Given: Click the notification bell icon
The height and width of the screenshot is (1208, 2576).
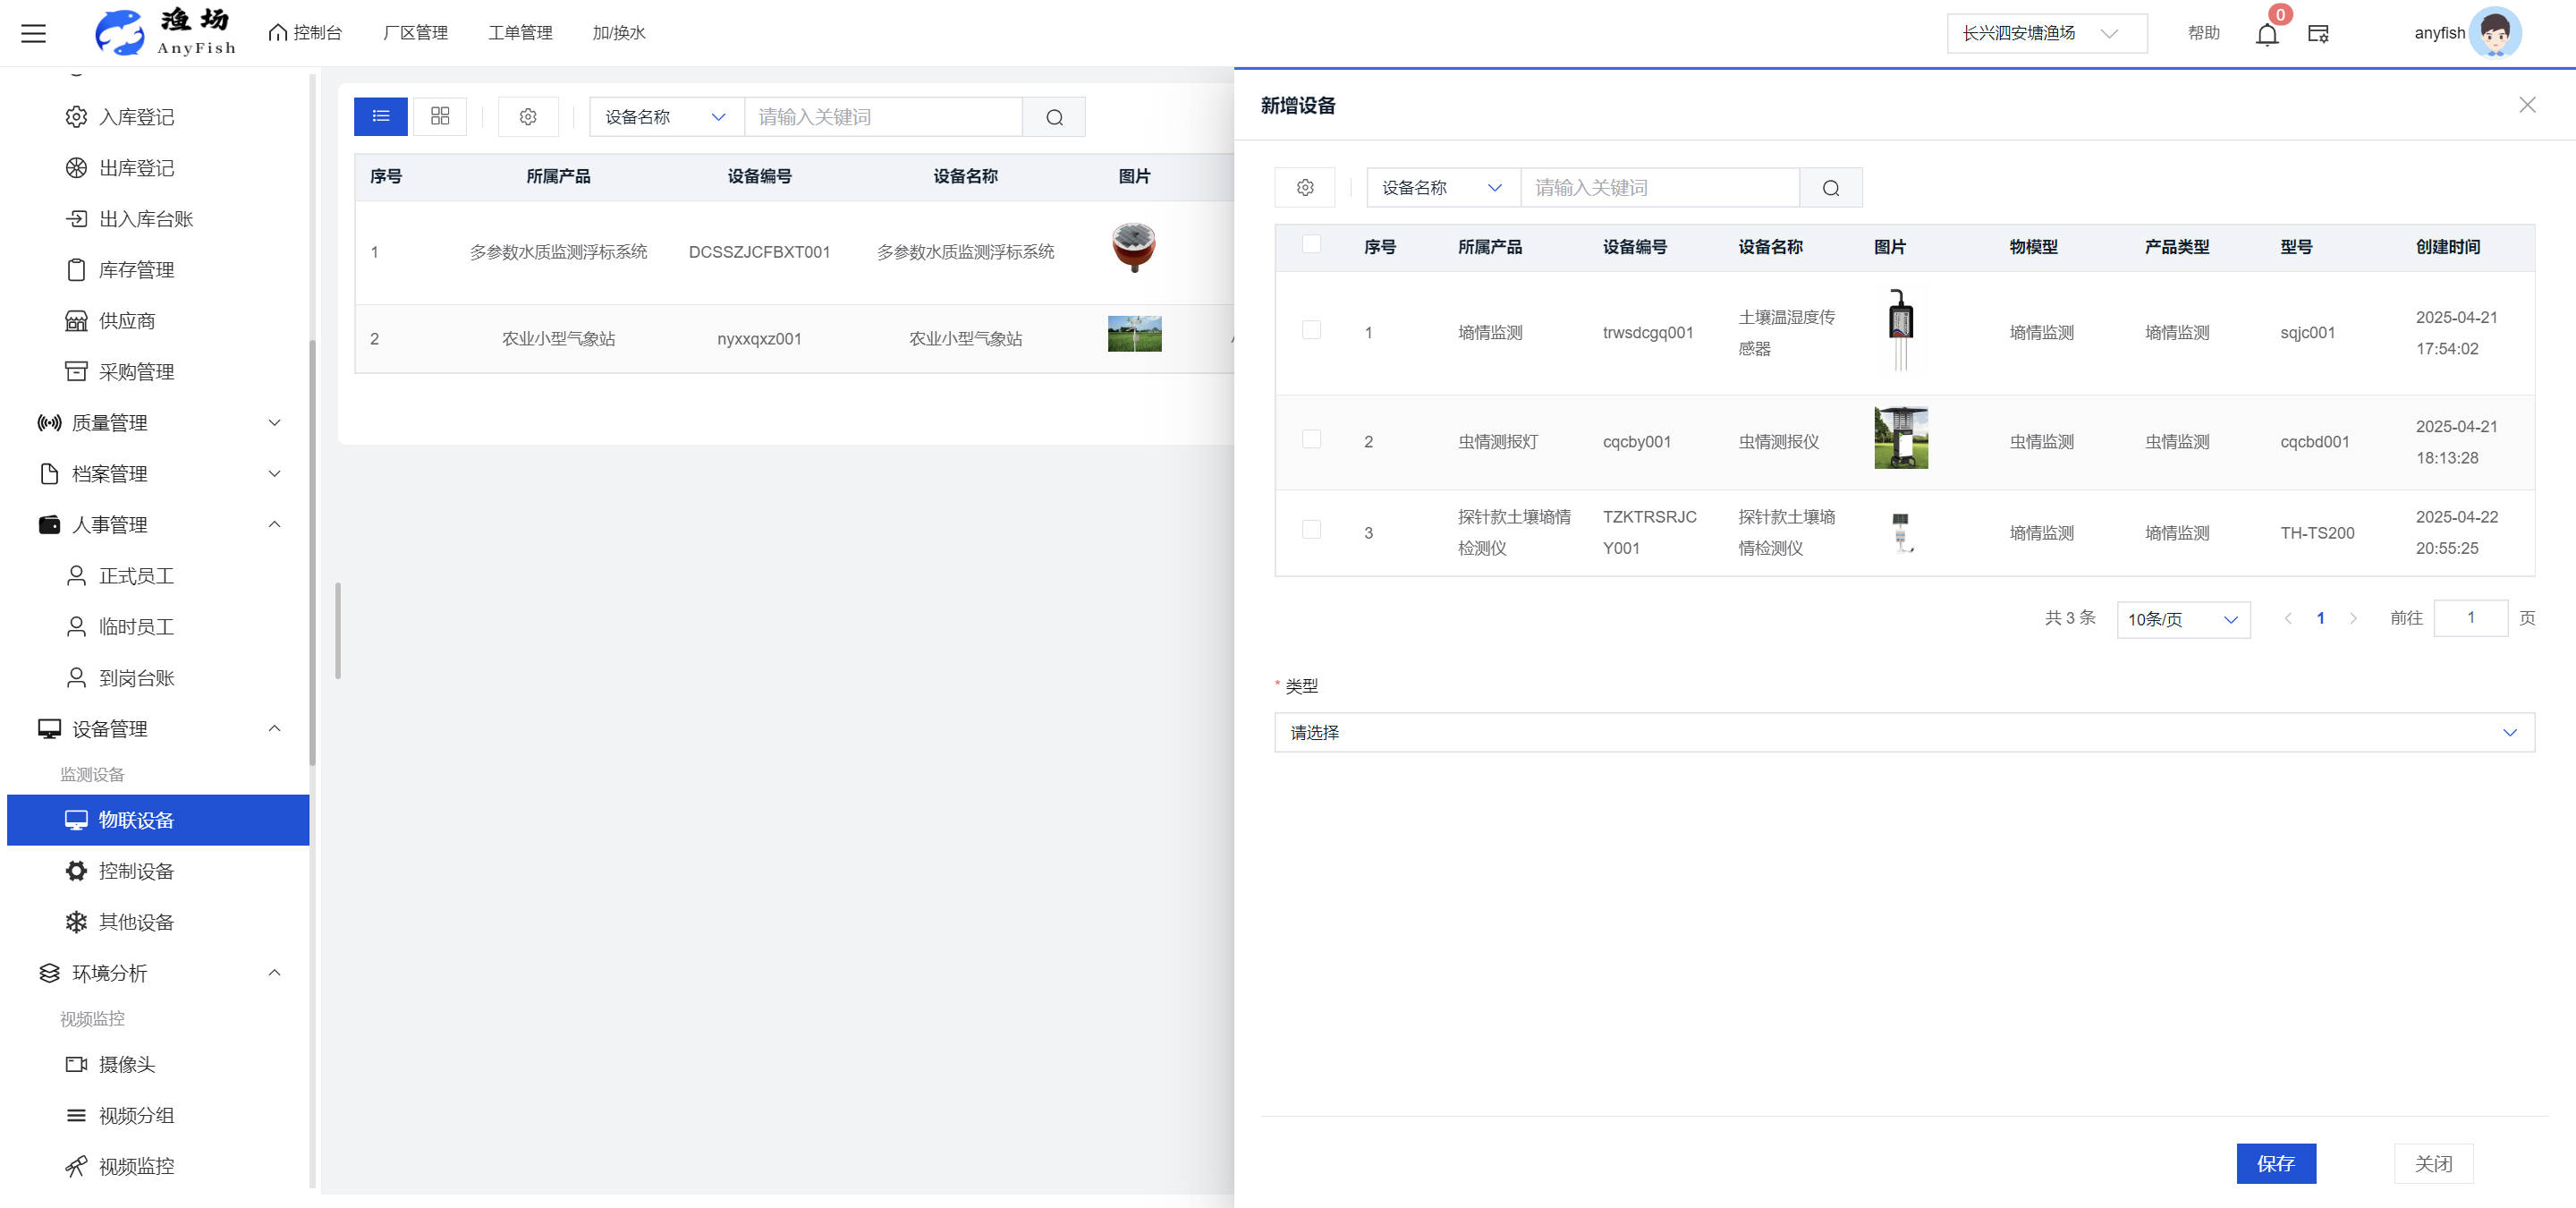Looking at the screenshot, I should coord(2266,35).
